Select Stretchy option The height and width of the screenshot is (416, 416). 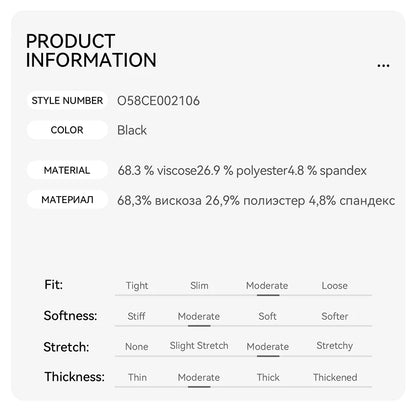(335, 346)
